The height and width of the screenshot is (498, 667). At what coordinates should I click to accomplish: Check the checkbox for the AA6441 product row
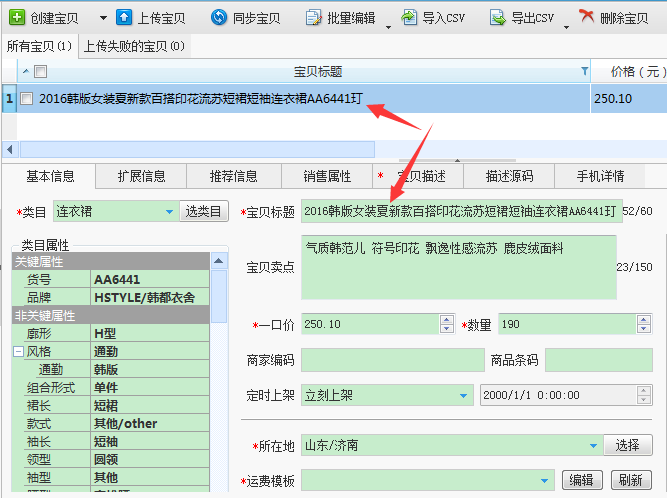pyautogui.click(x=27, y=99)
